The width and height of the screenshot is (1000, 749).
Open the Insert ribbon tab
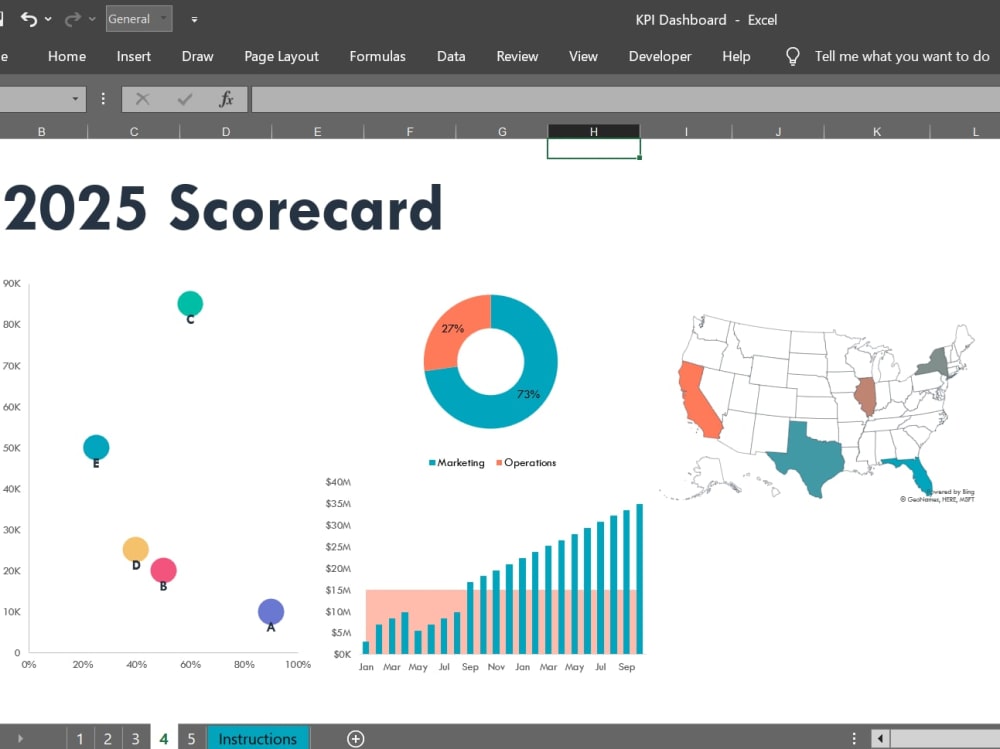click(x=133, y=56)
